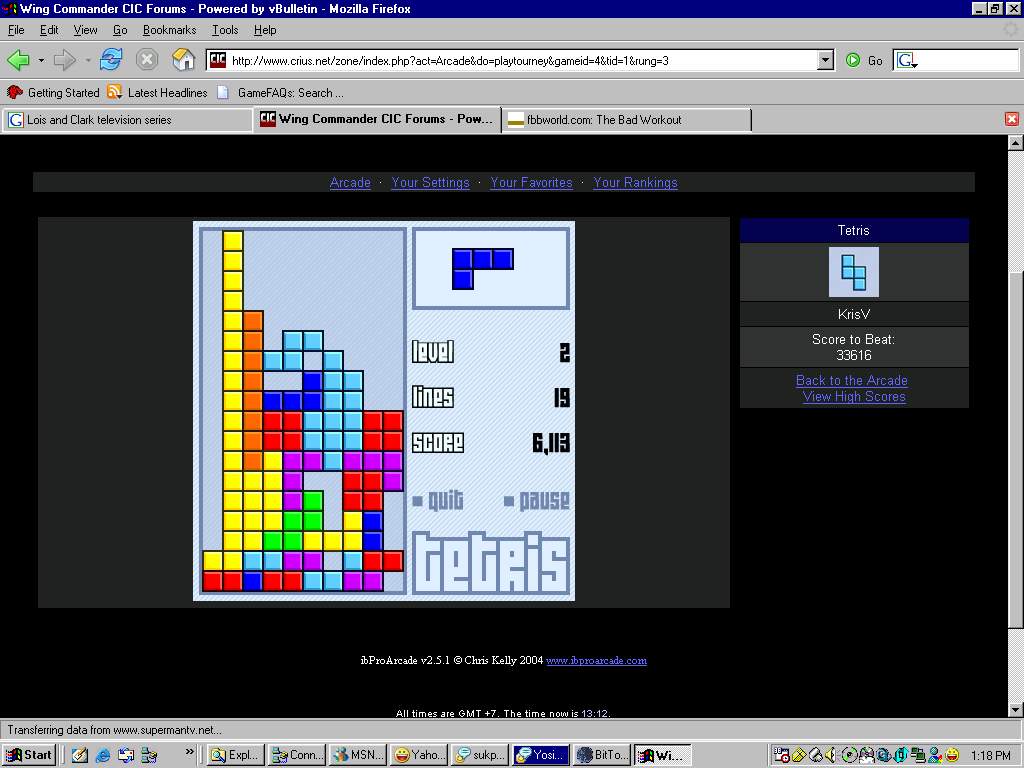
Task: Open the View menu
Action: (x=85, y=30)
